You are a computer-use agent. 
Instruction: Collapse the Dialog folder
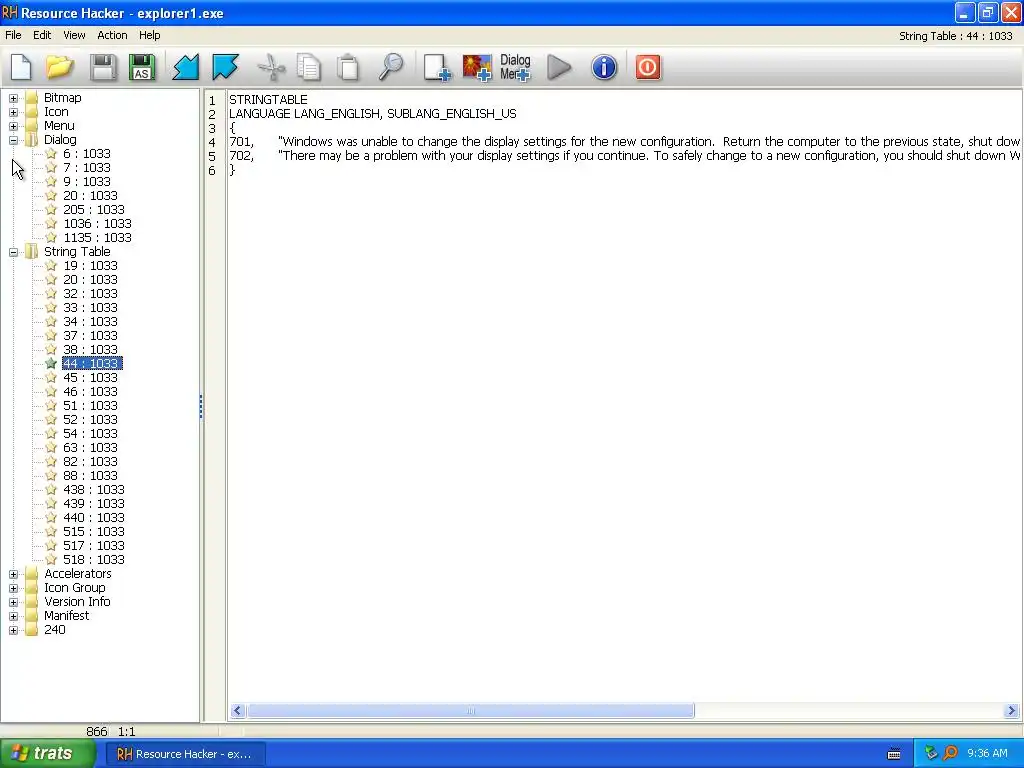[x=13, y=140]
